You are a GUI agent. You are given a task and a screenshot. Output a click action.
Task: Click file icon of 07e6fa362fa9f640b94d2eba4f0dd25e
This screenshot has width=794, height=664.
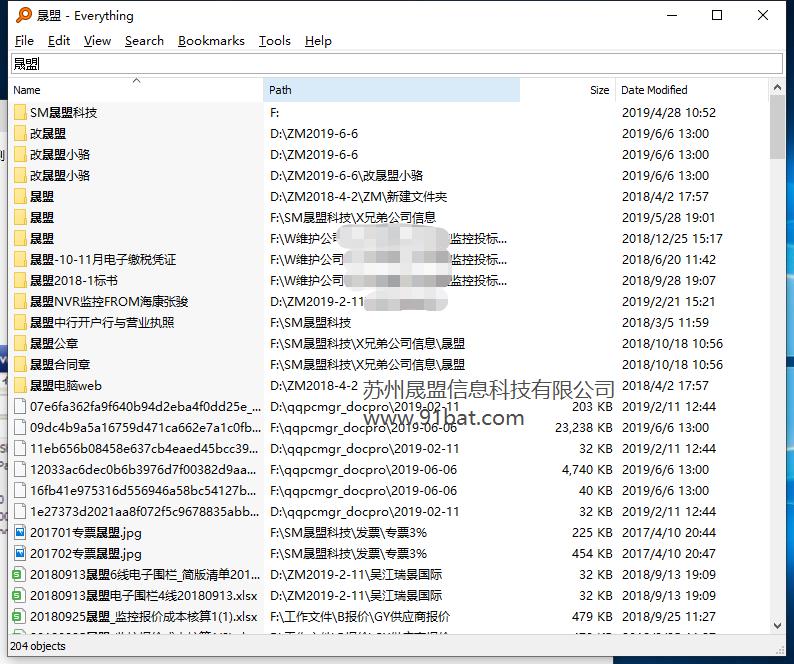point(20,407)
